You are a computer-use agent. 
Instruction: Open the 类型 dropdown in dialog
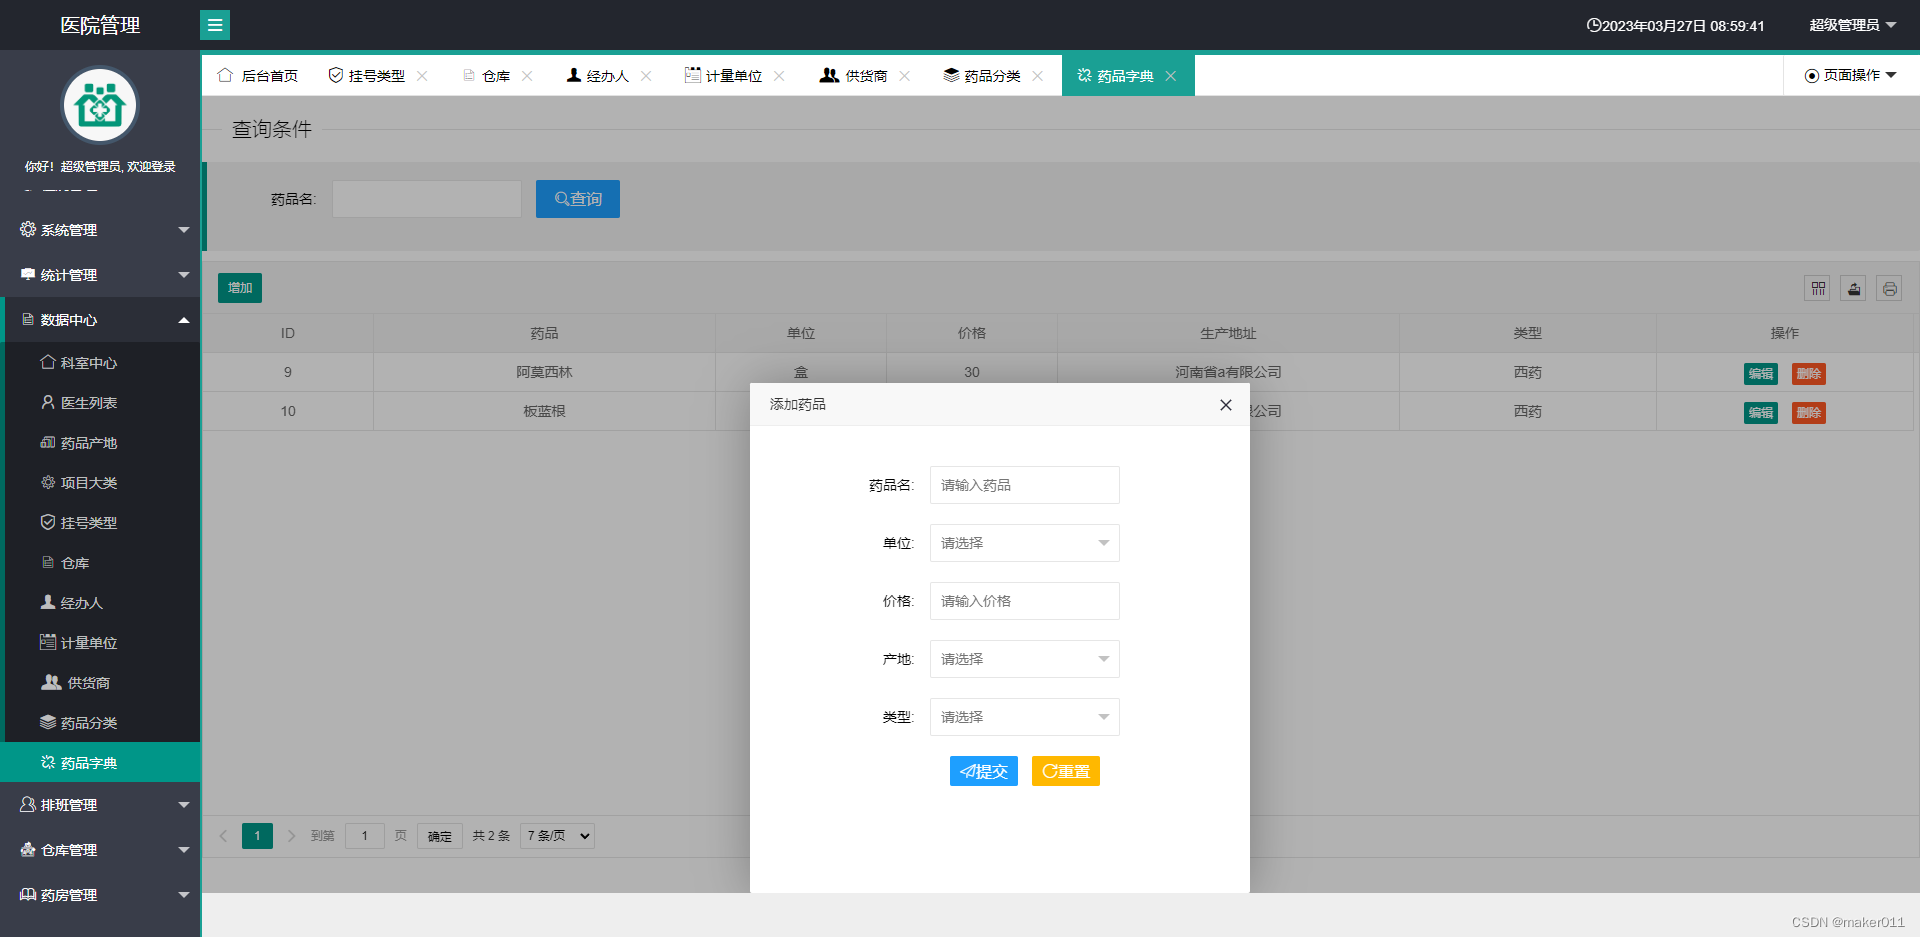[1025, 717]
